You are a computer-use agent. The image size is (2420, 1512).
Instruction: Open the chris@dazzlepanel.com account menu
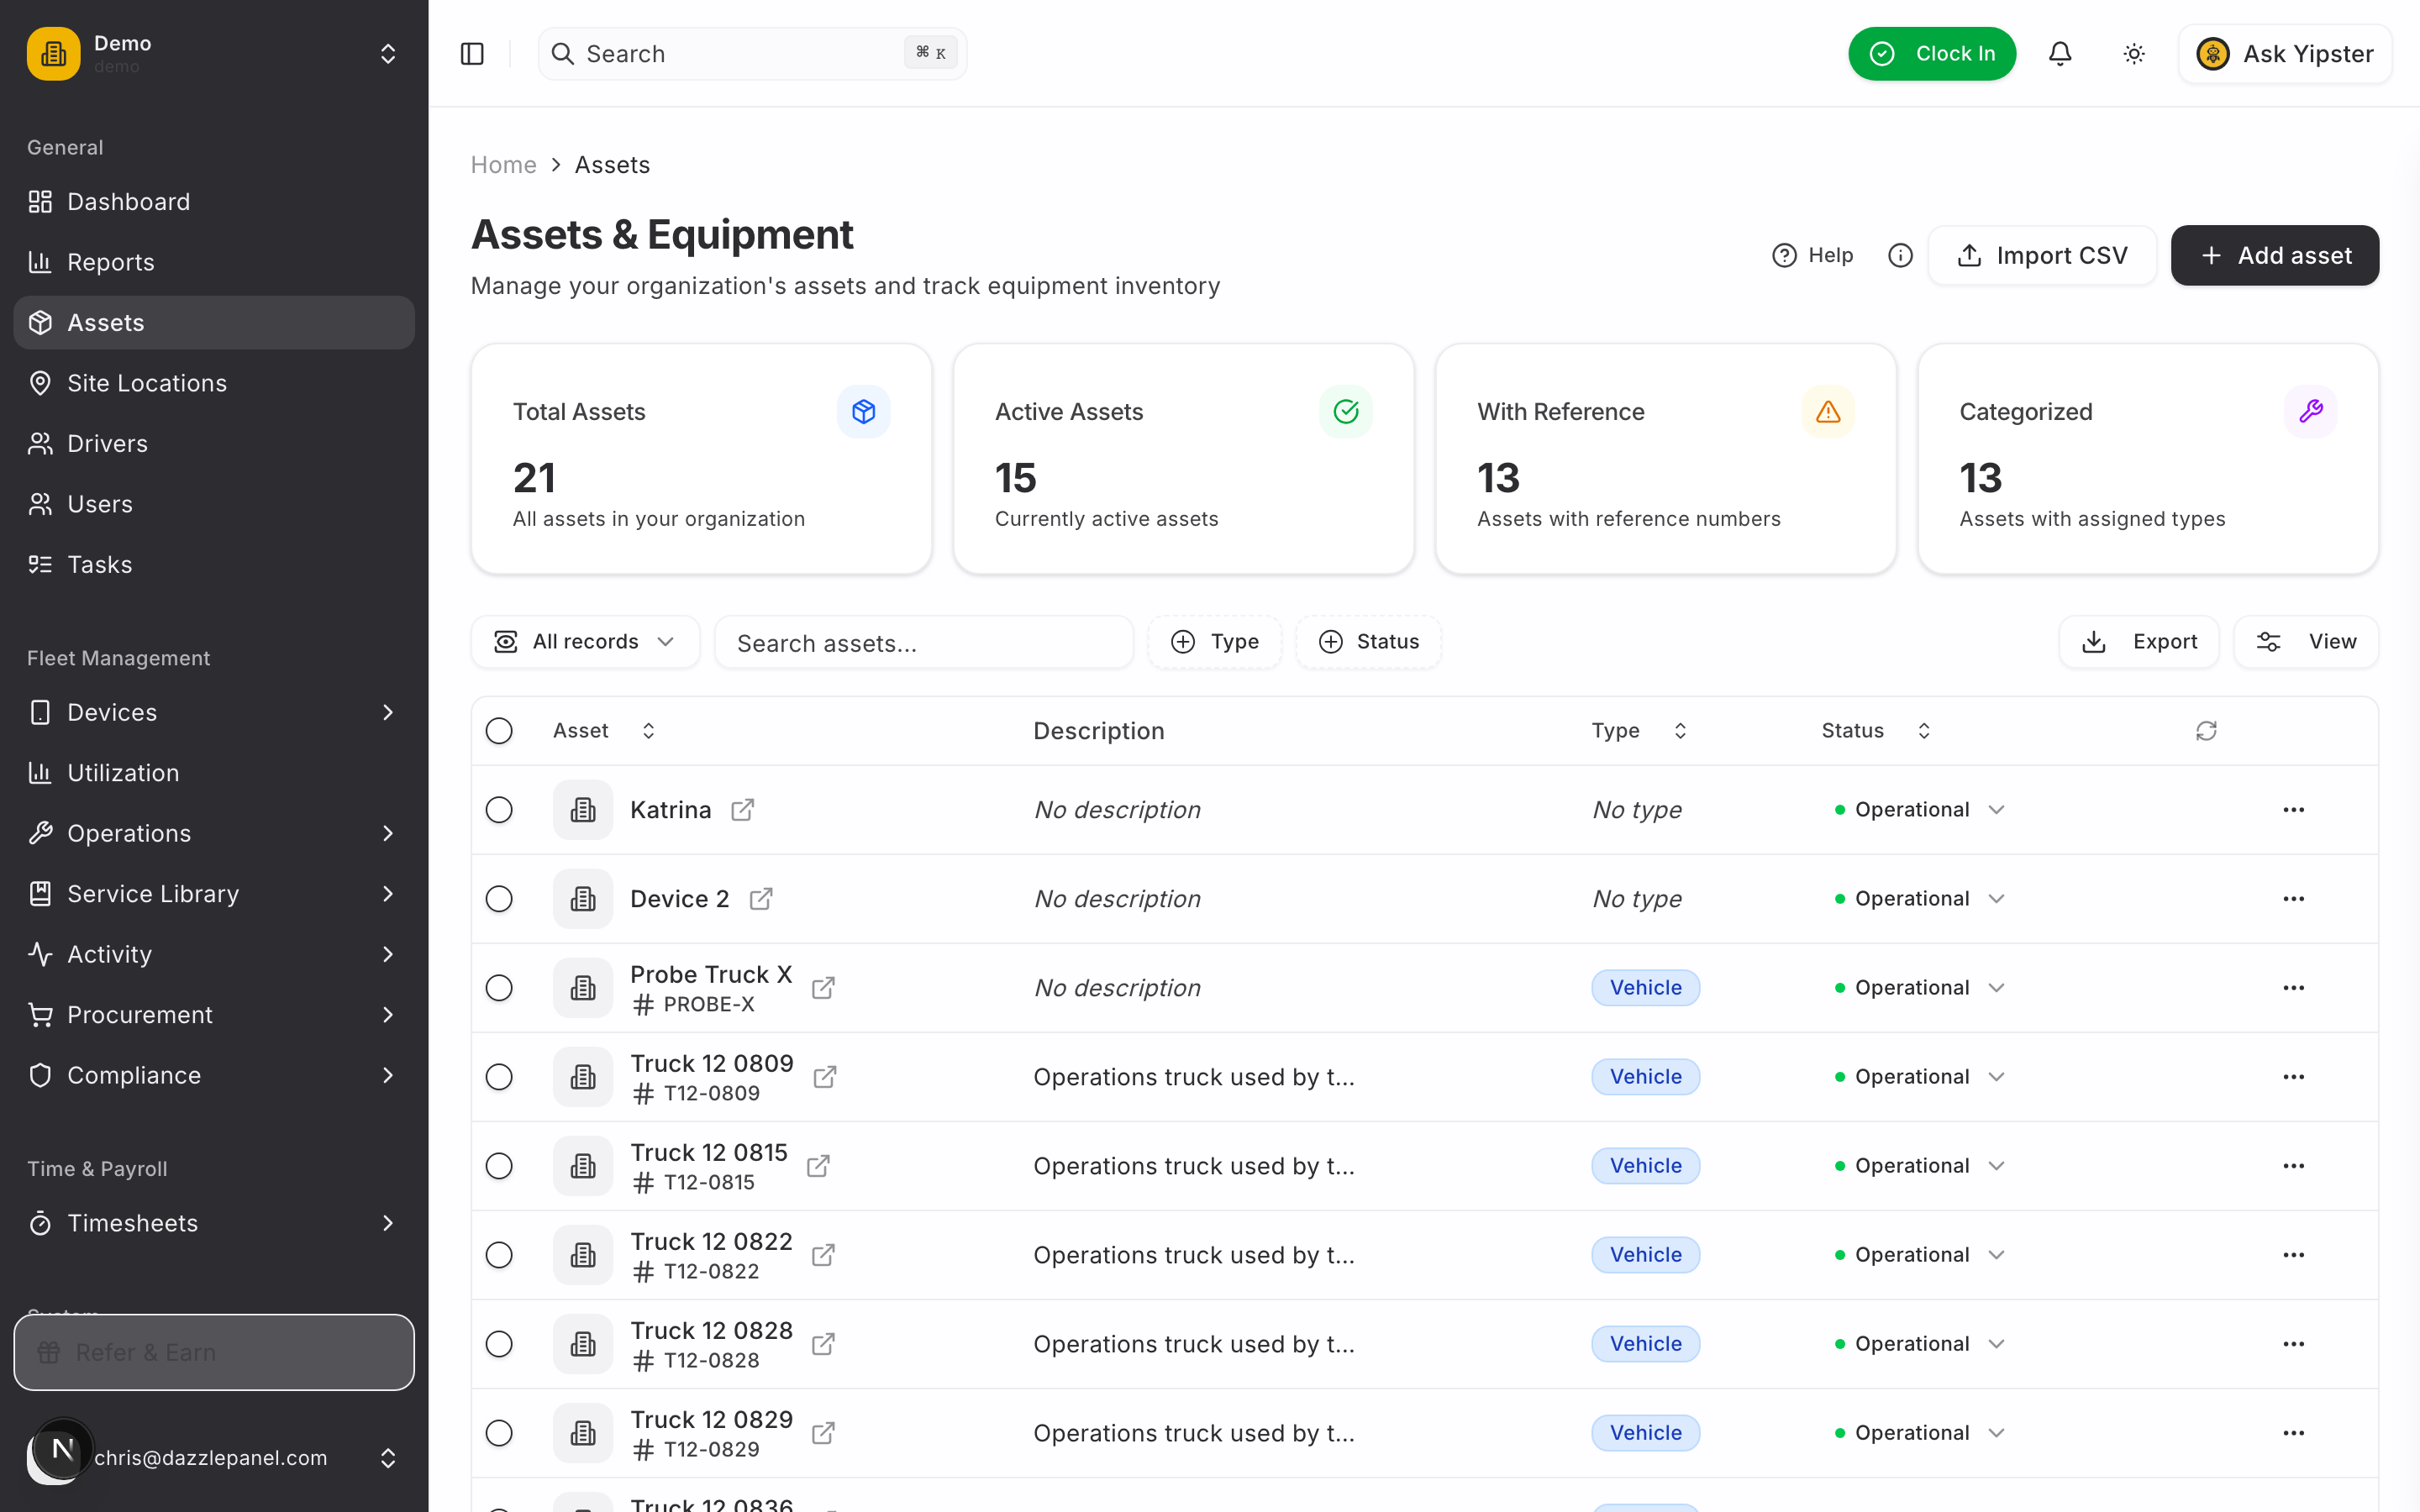[x=214, y=1458]
